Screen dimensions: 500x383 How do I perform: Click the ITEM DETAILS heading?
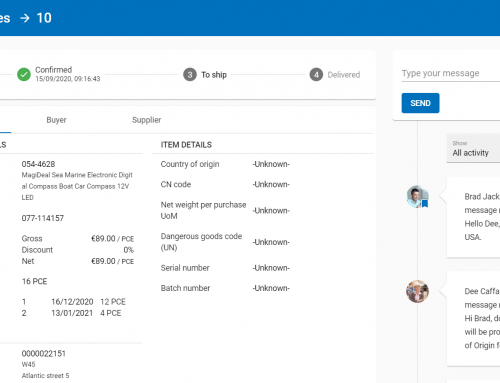pos(186,145)
